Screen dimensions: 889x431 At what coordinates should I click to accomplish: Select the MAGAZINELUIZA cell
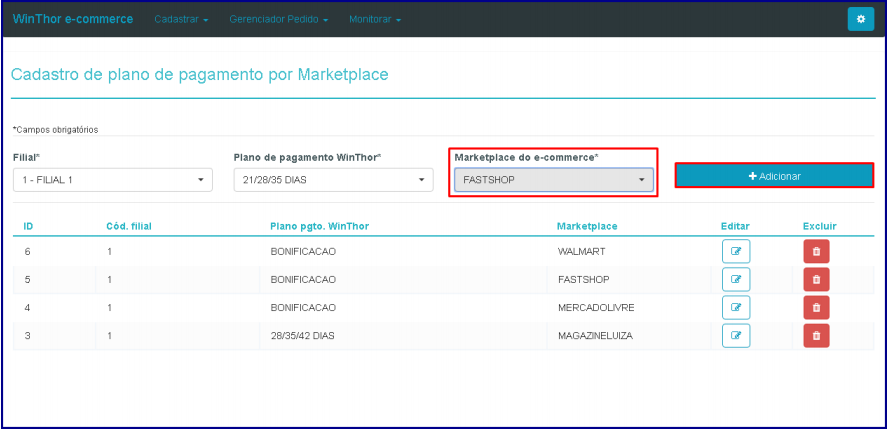pyautogui.click(x=595, y=336)
